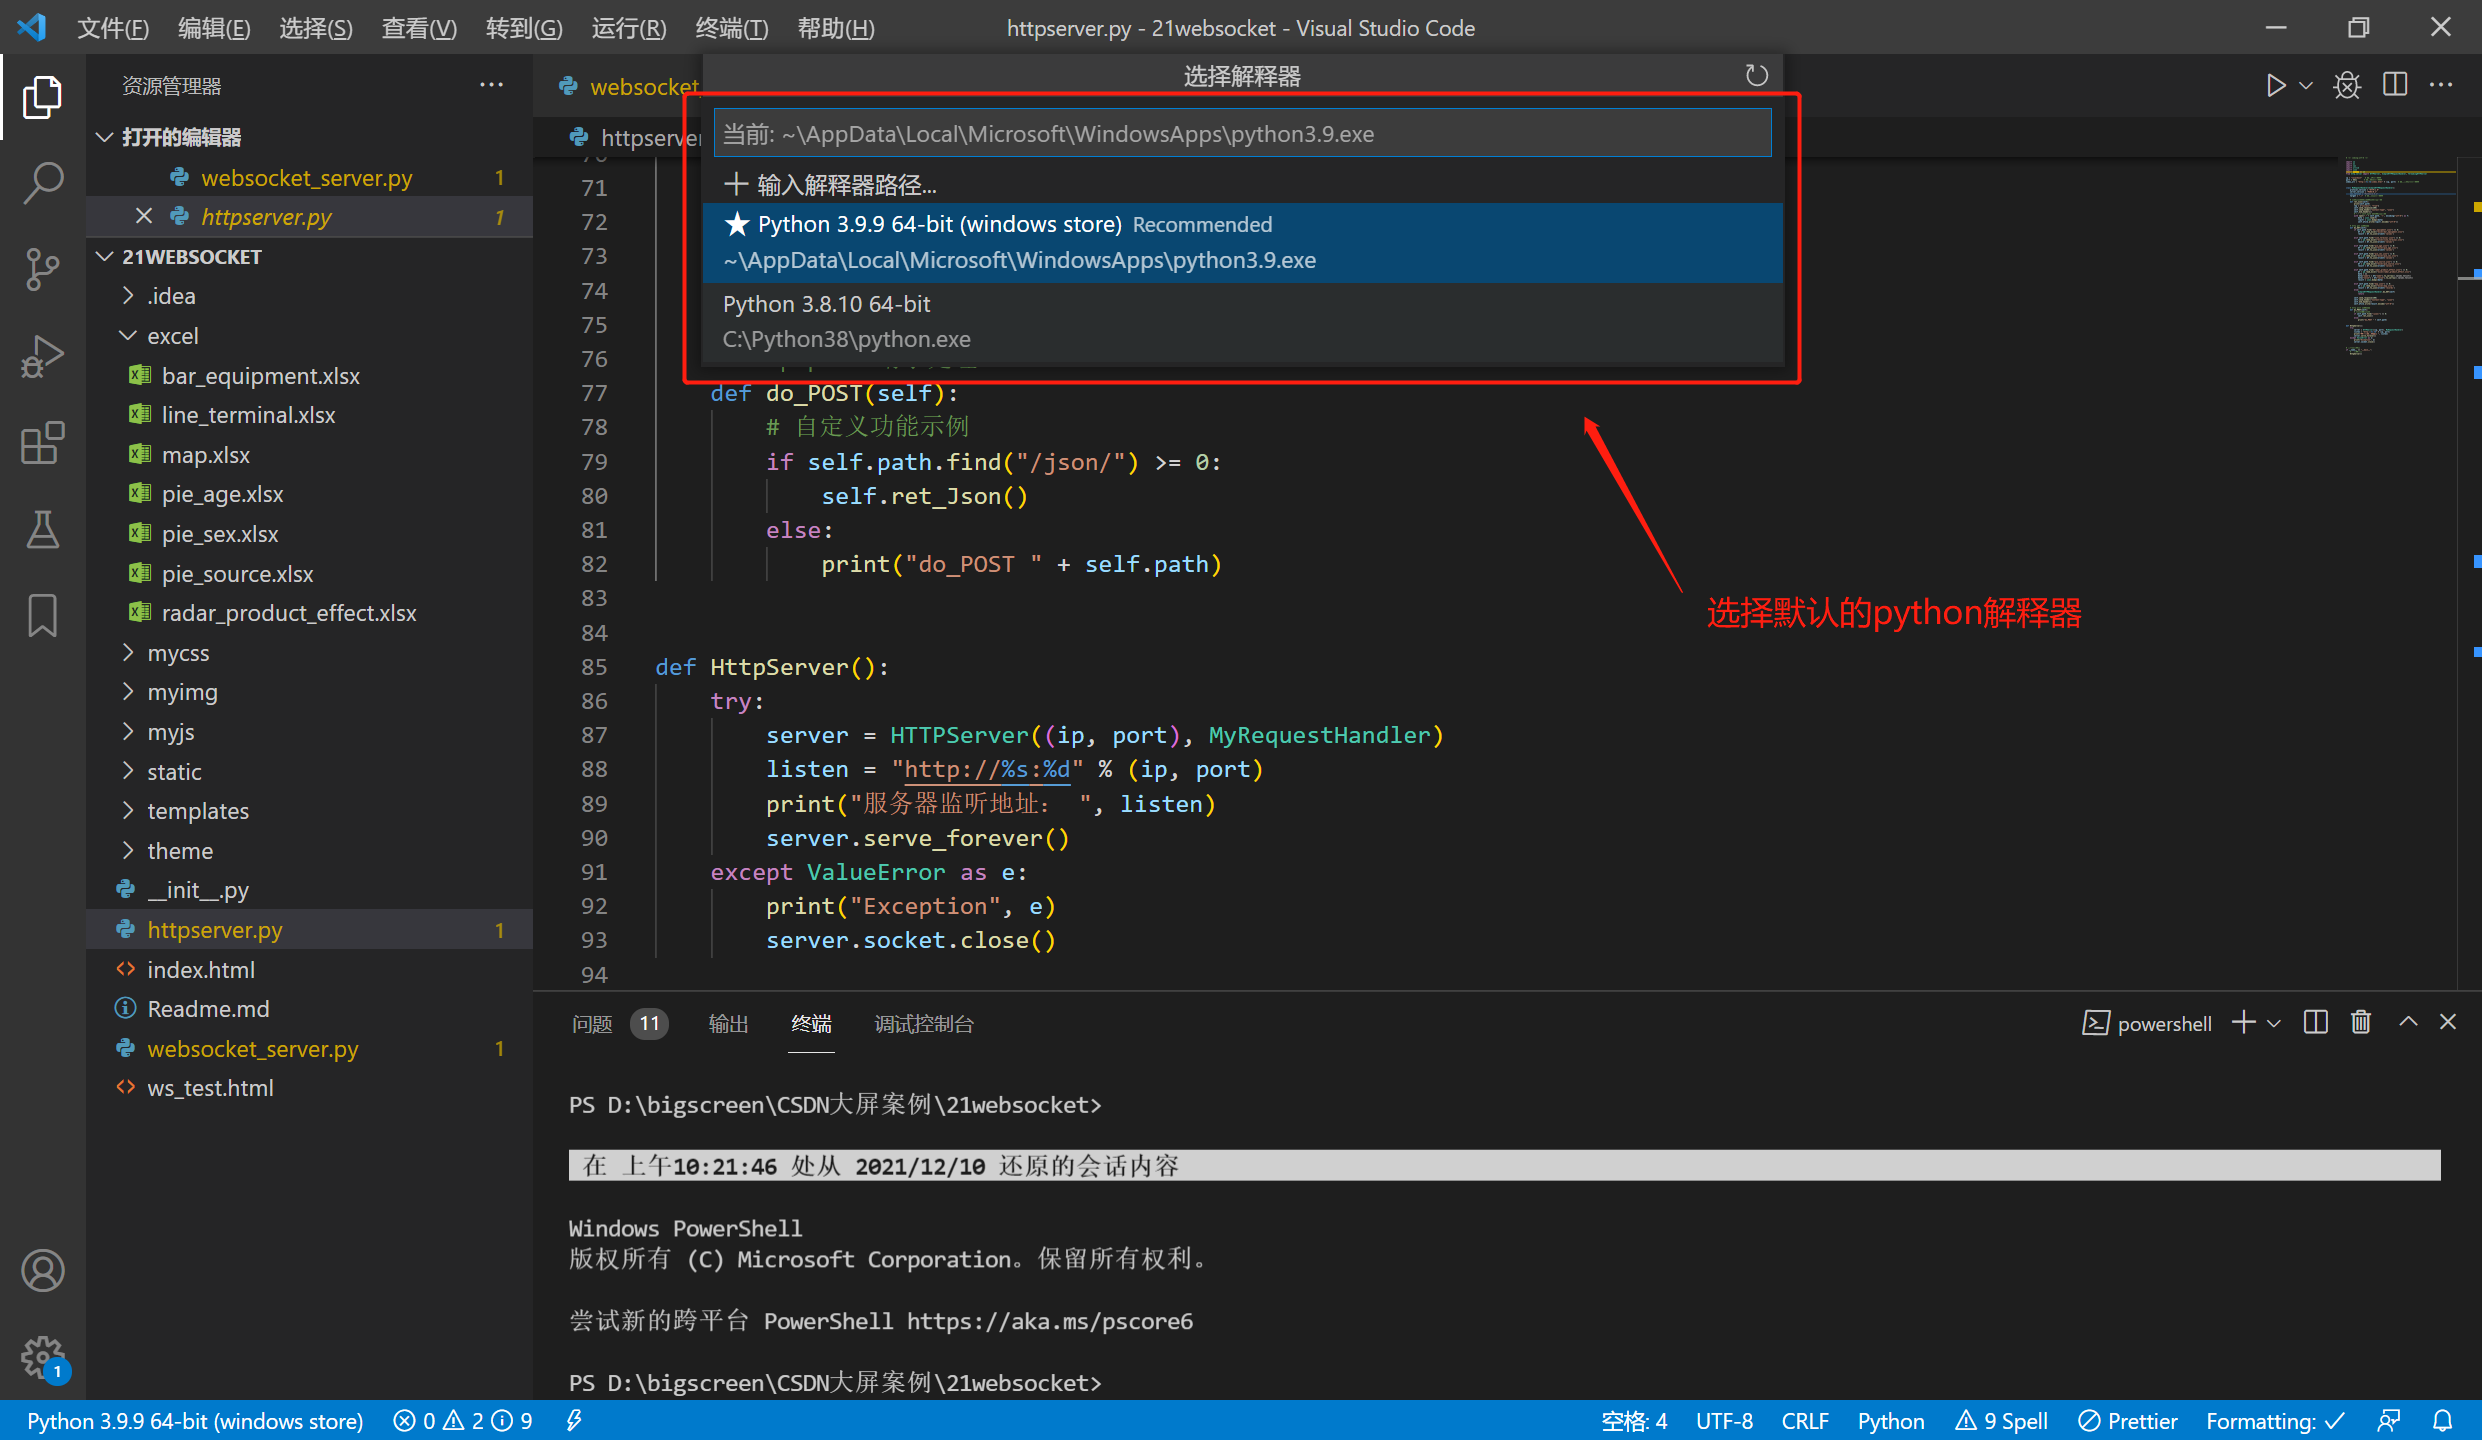2482x1440 pixels.
Task: Open notifications via the bell icon
Action: [2443, 1420]
